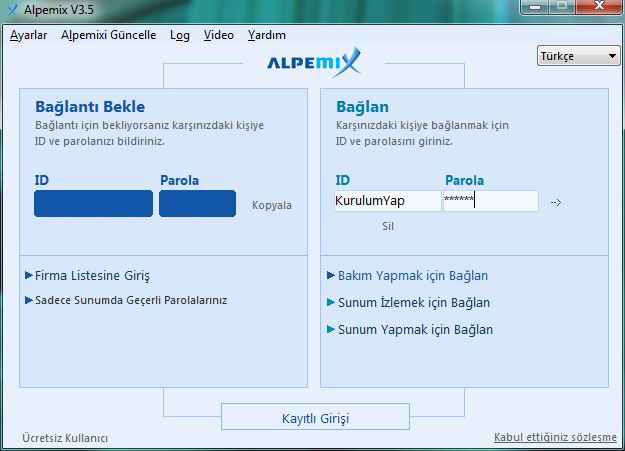Close the Alpemix window

599,6
